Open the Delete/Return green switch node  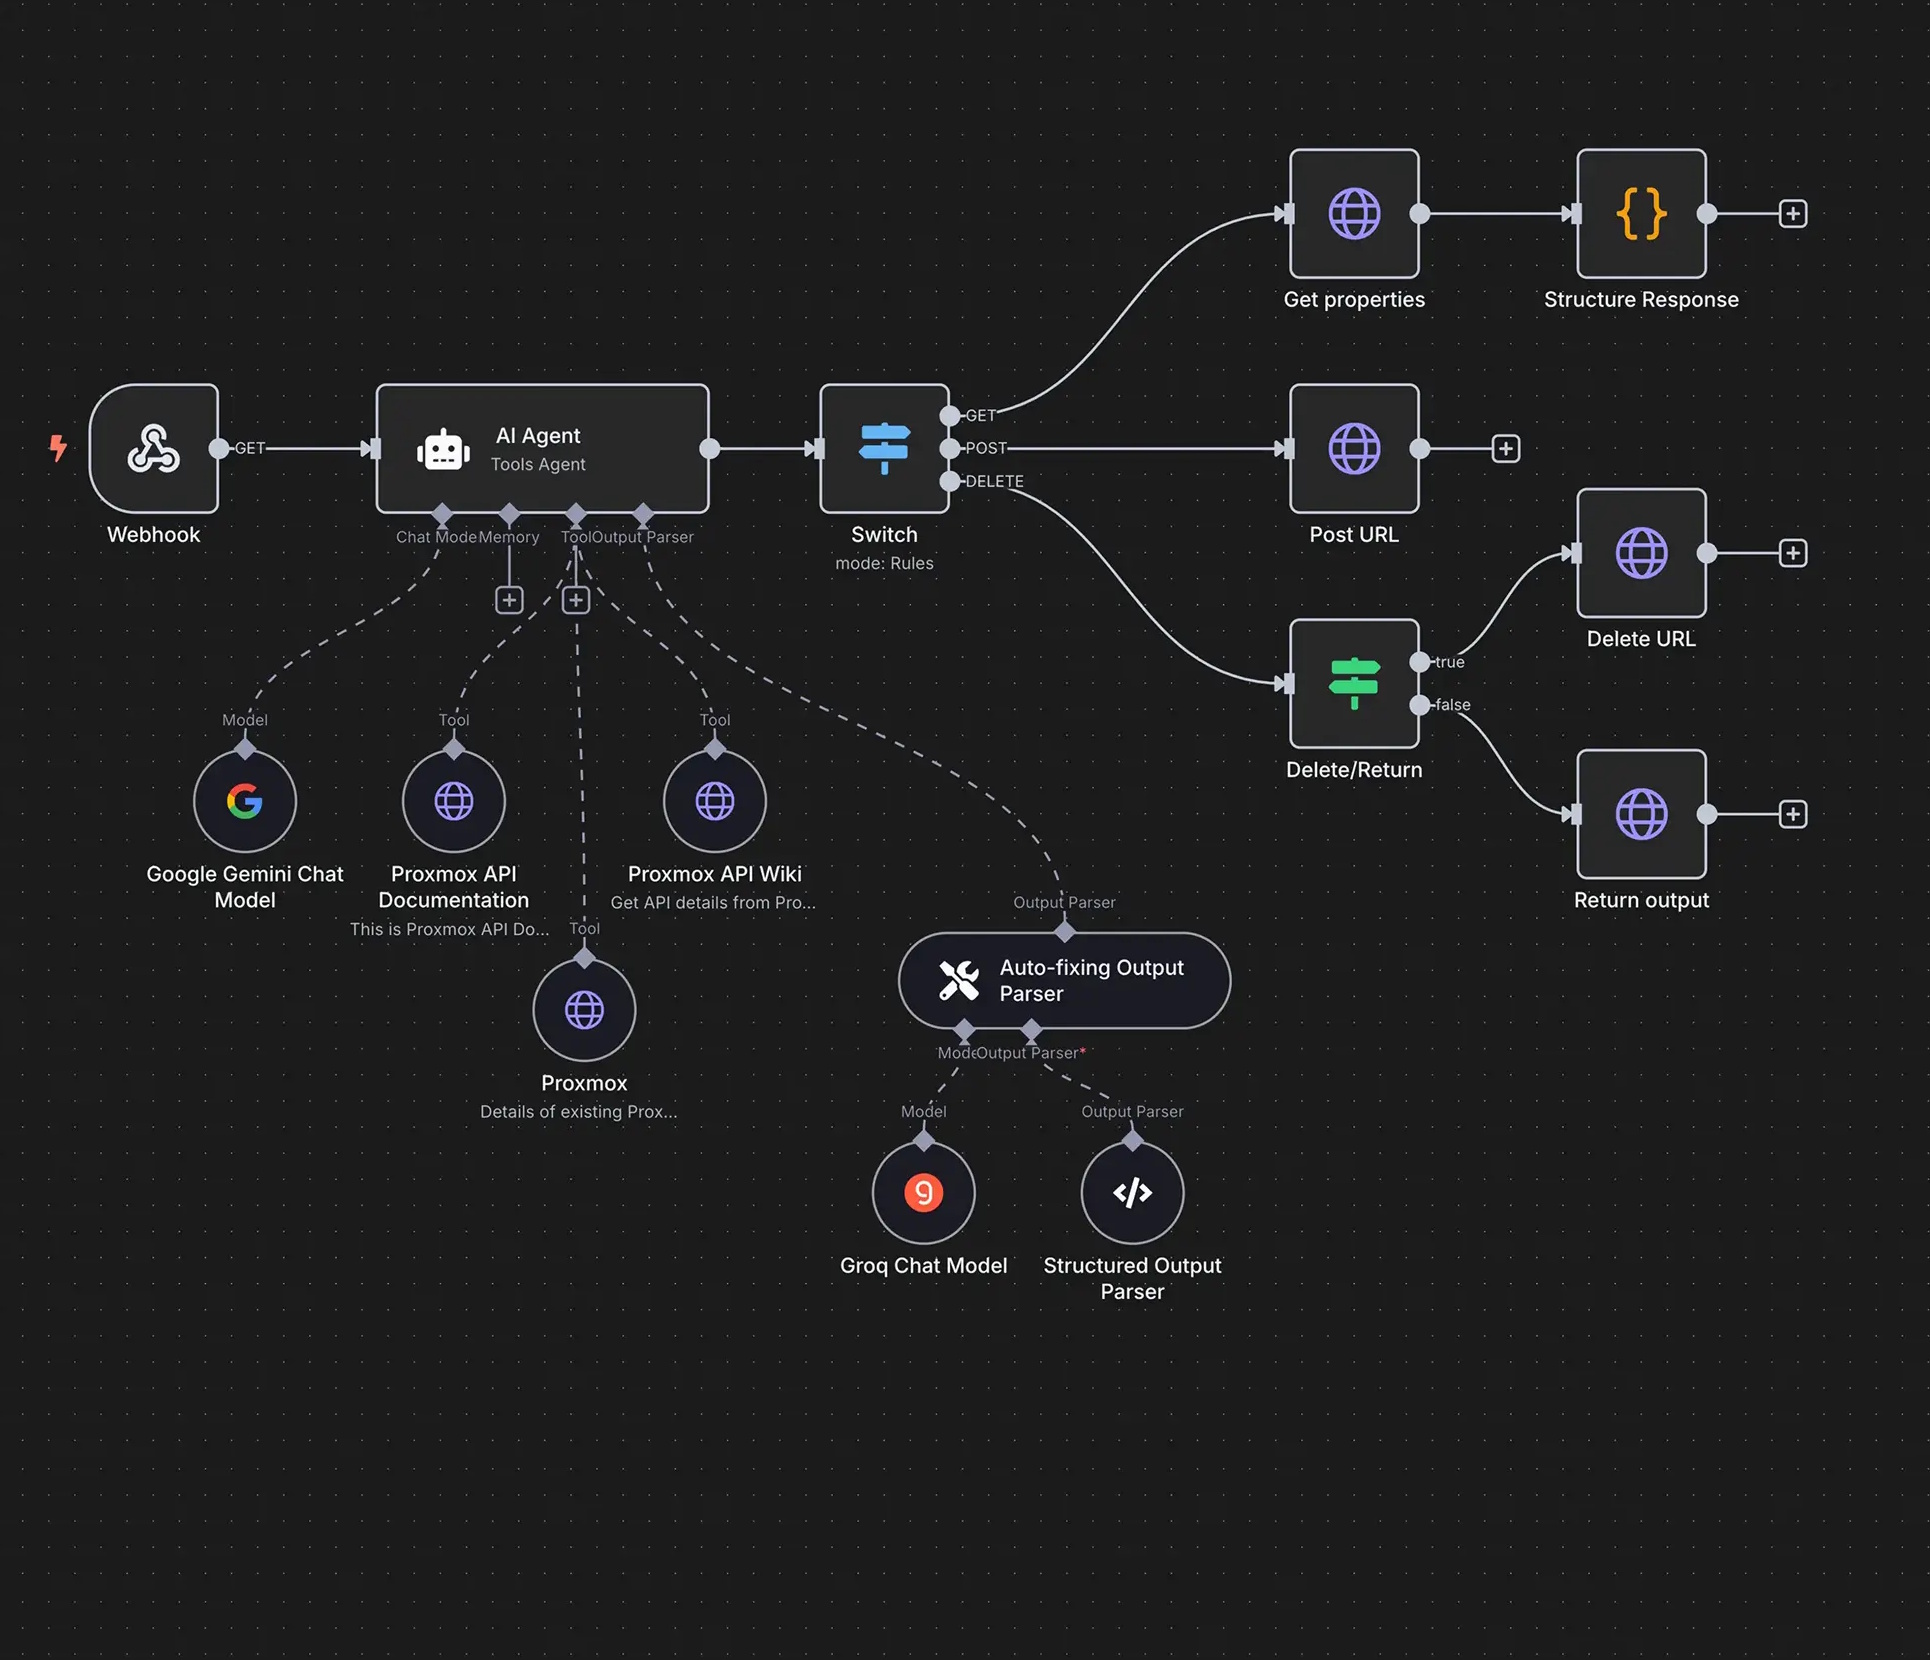coord(1353,684)
